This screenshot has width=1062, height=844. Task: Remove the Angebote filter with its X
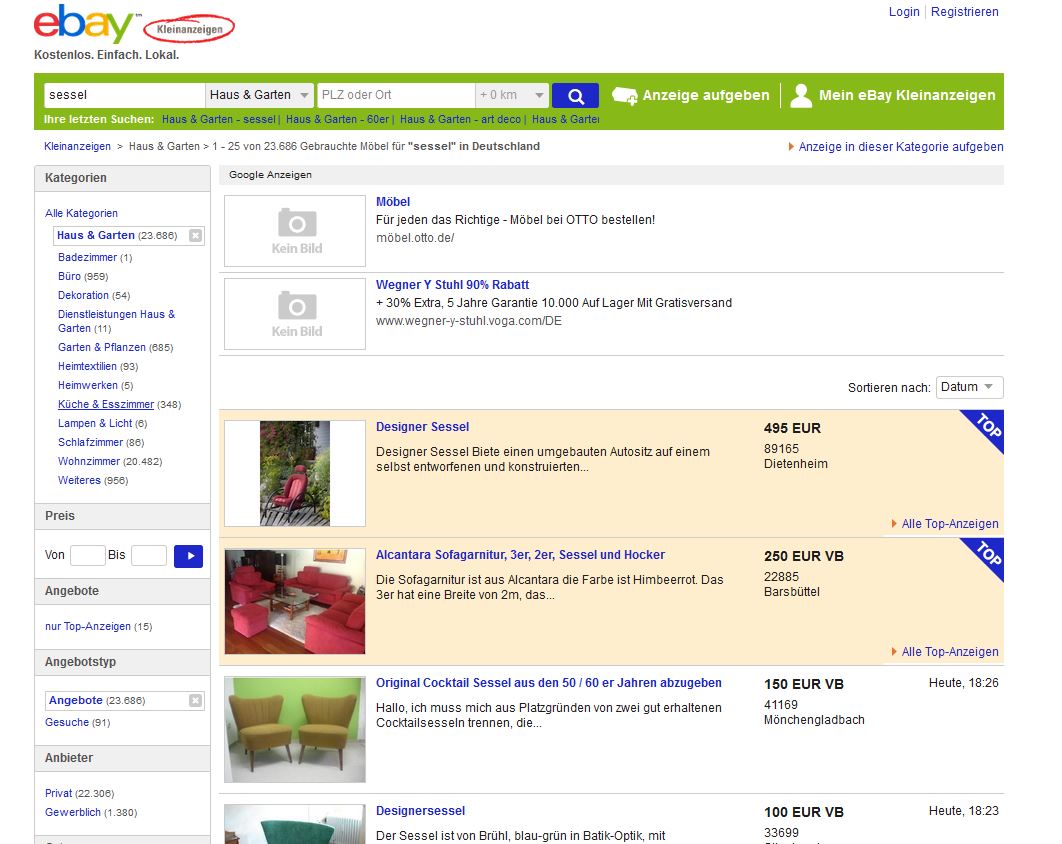(195, 700)
